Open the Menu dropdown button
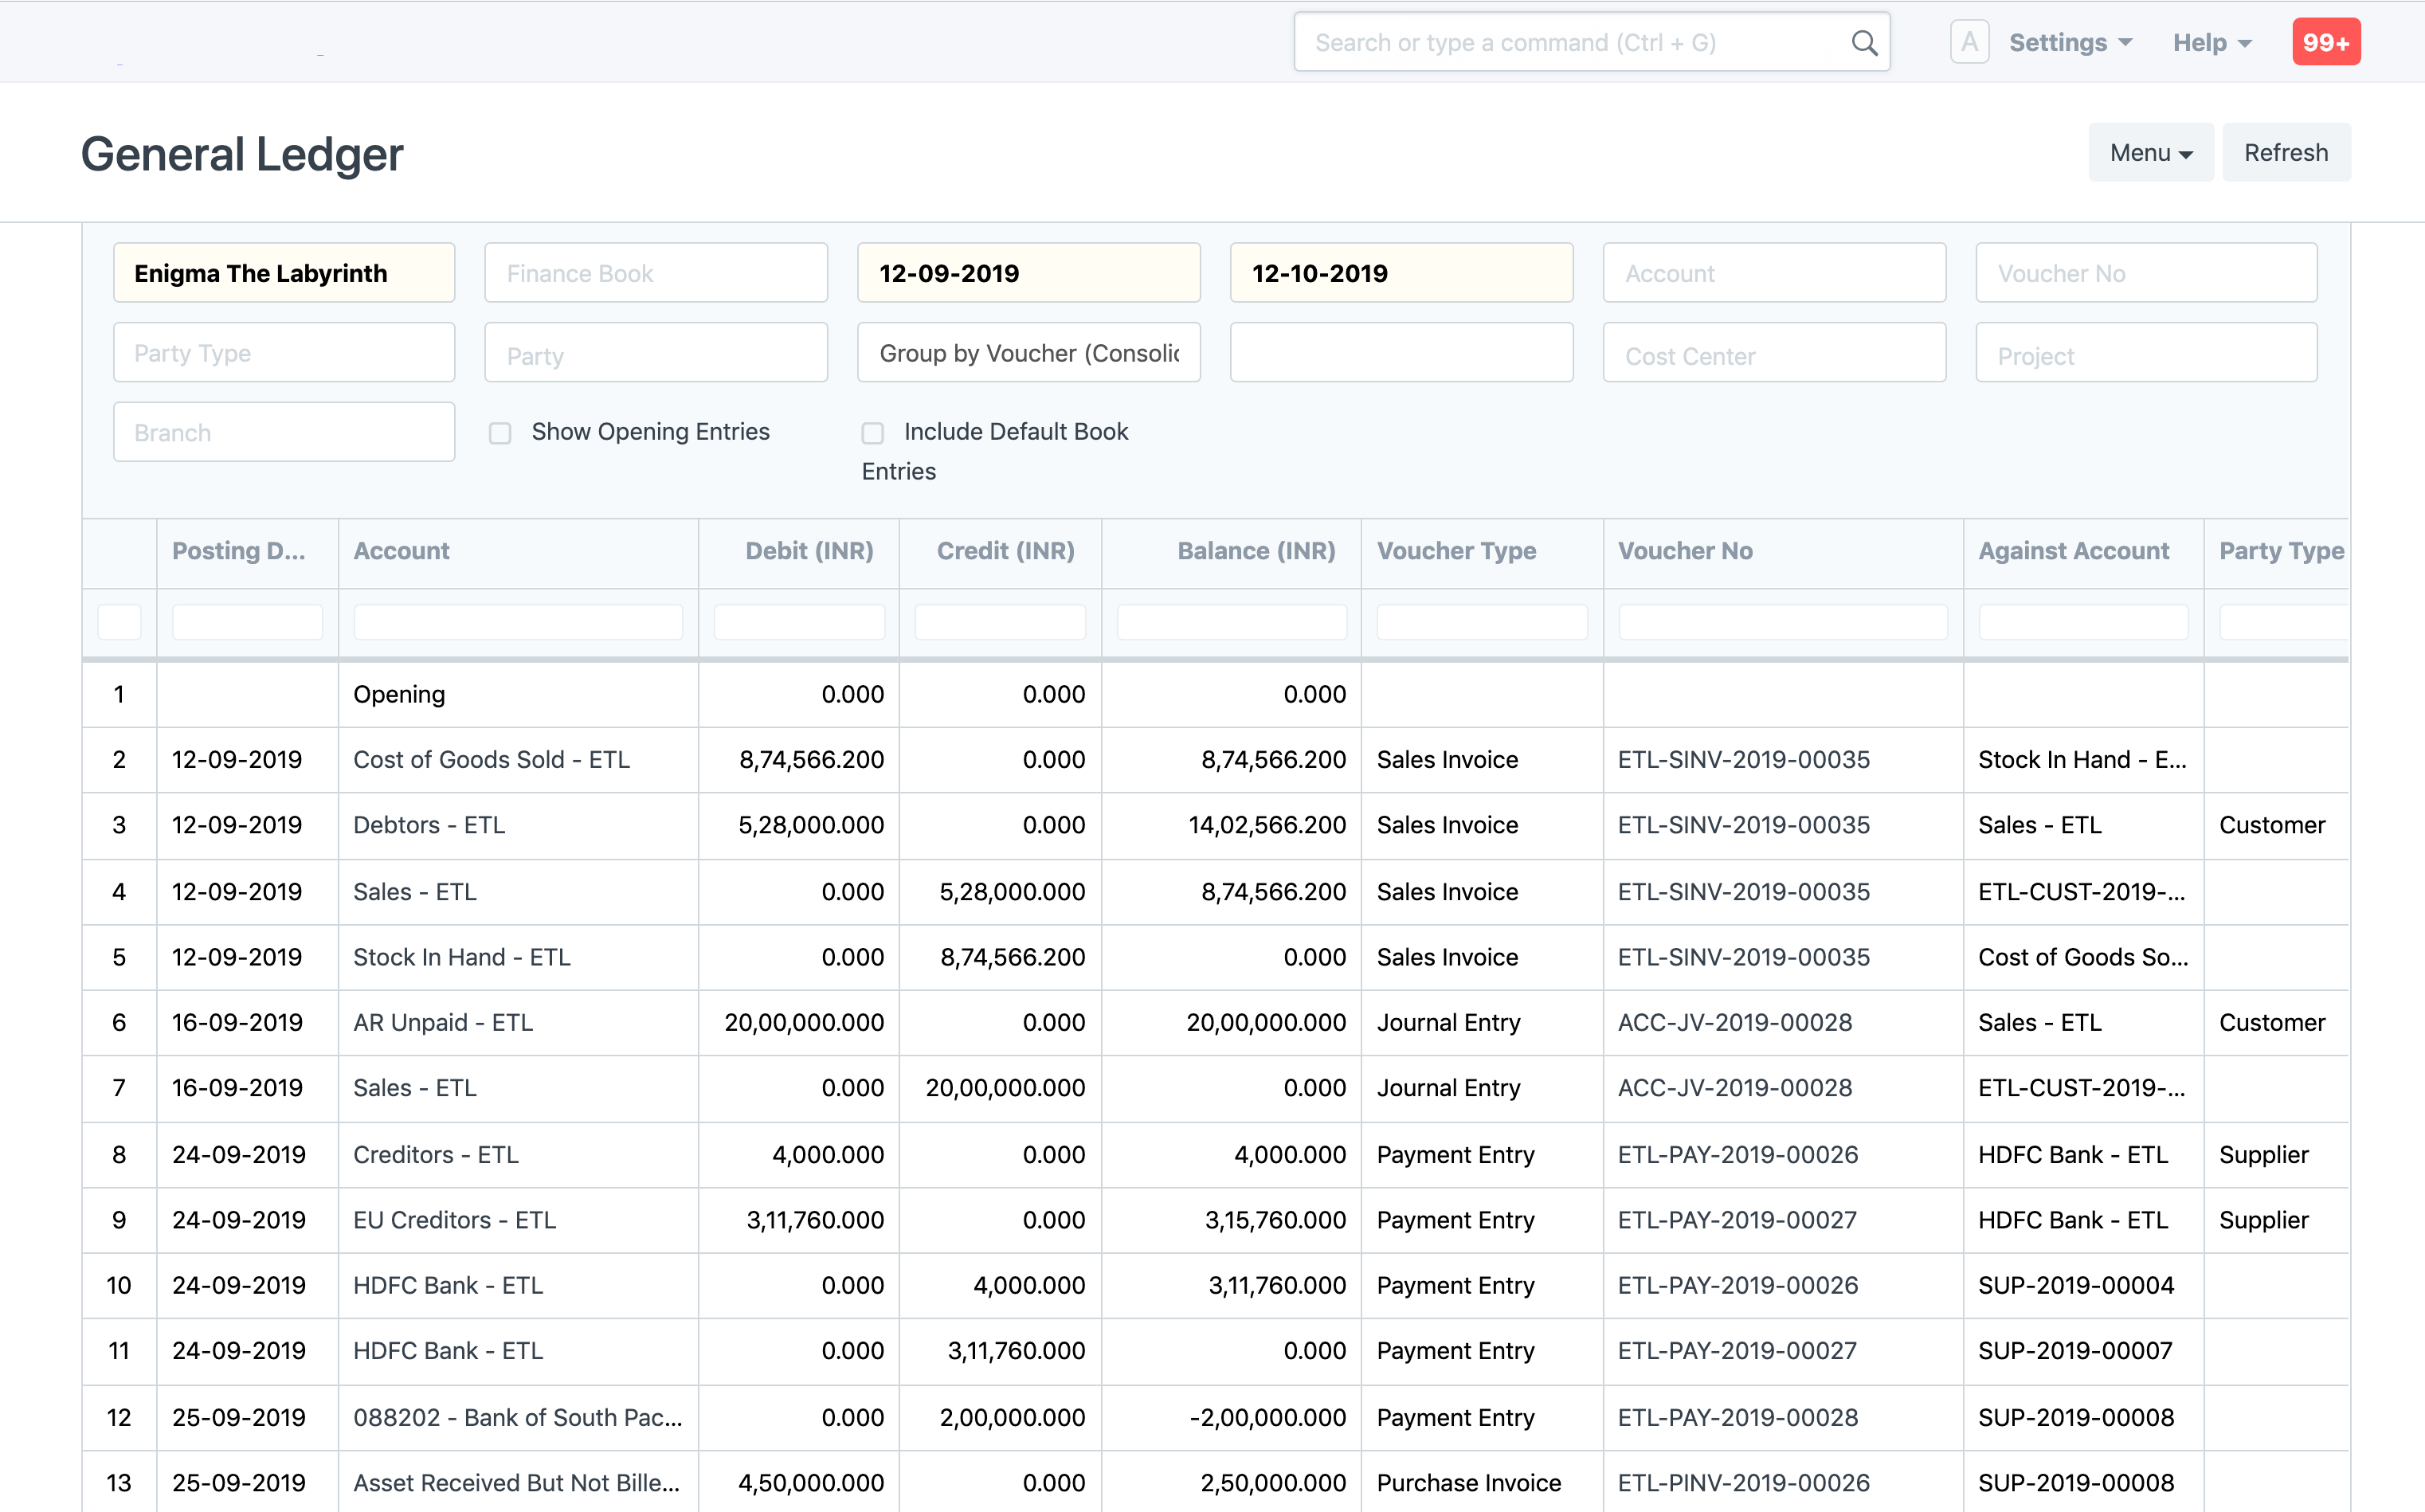This screenshot has height=1512, width=2425. (2150, 153)
